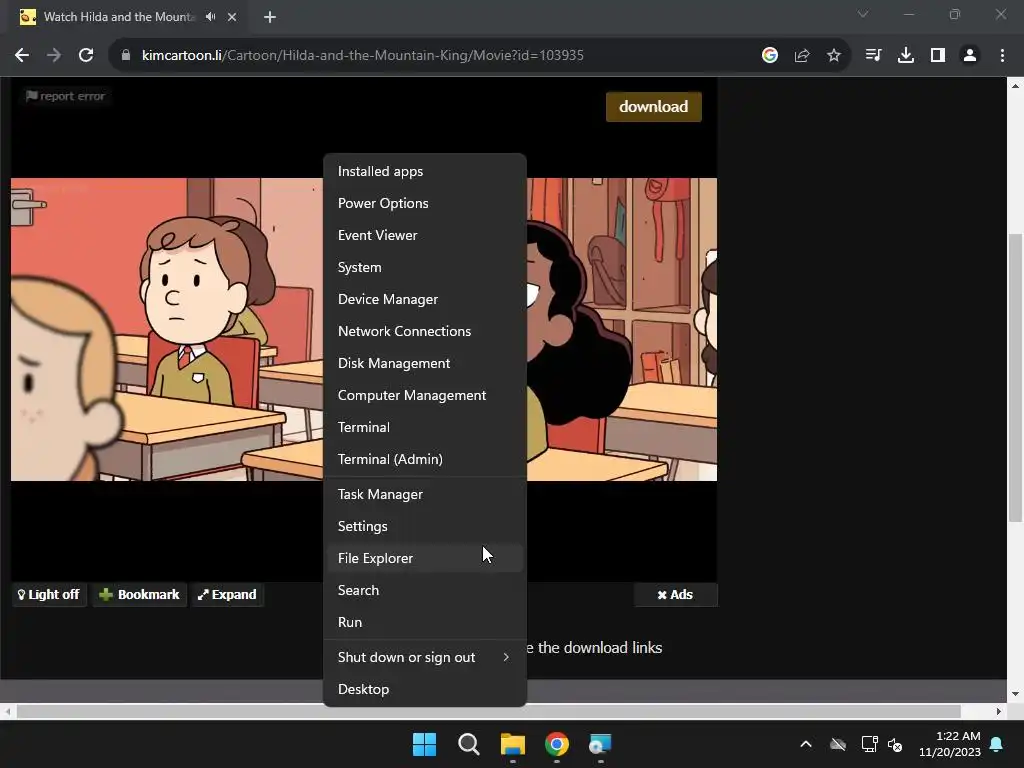
Task: Open clock showing 1:22 AM
Action: (x=950, y=744)
